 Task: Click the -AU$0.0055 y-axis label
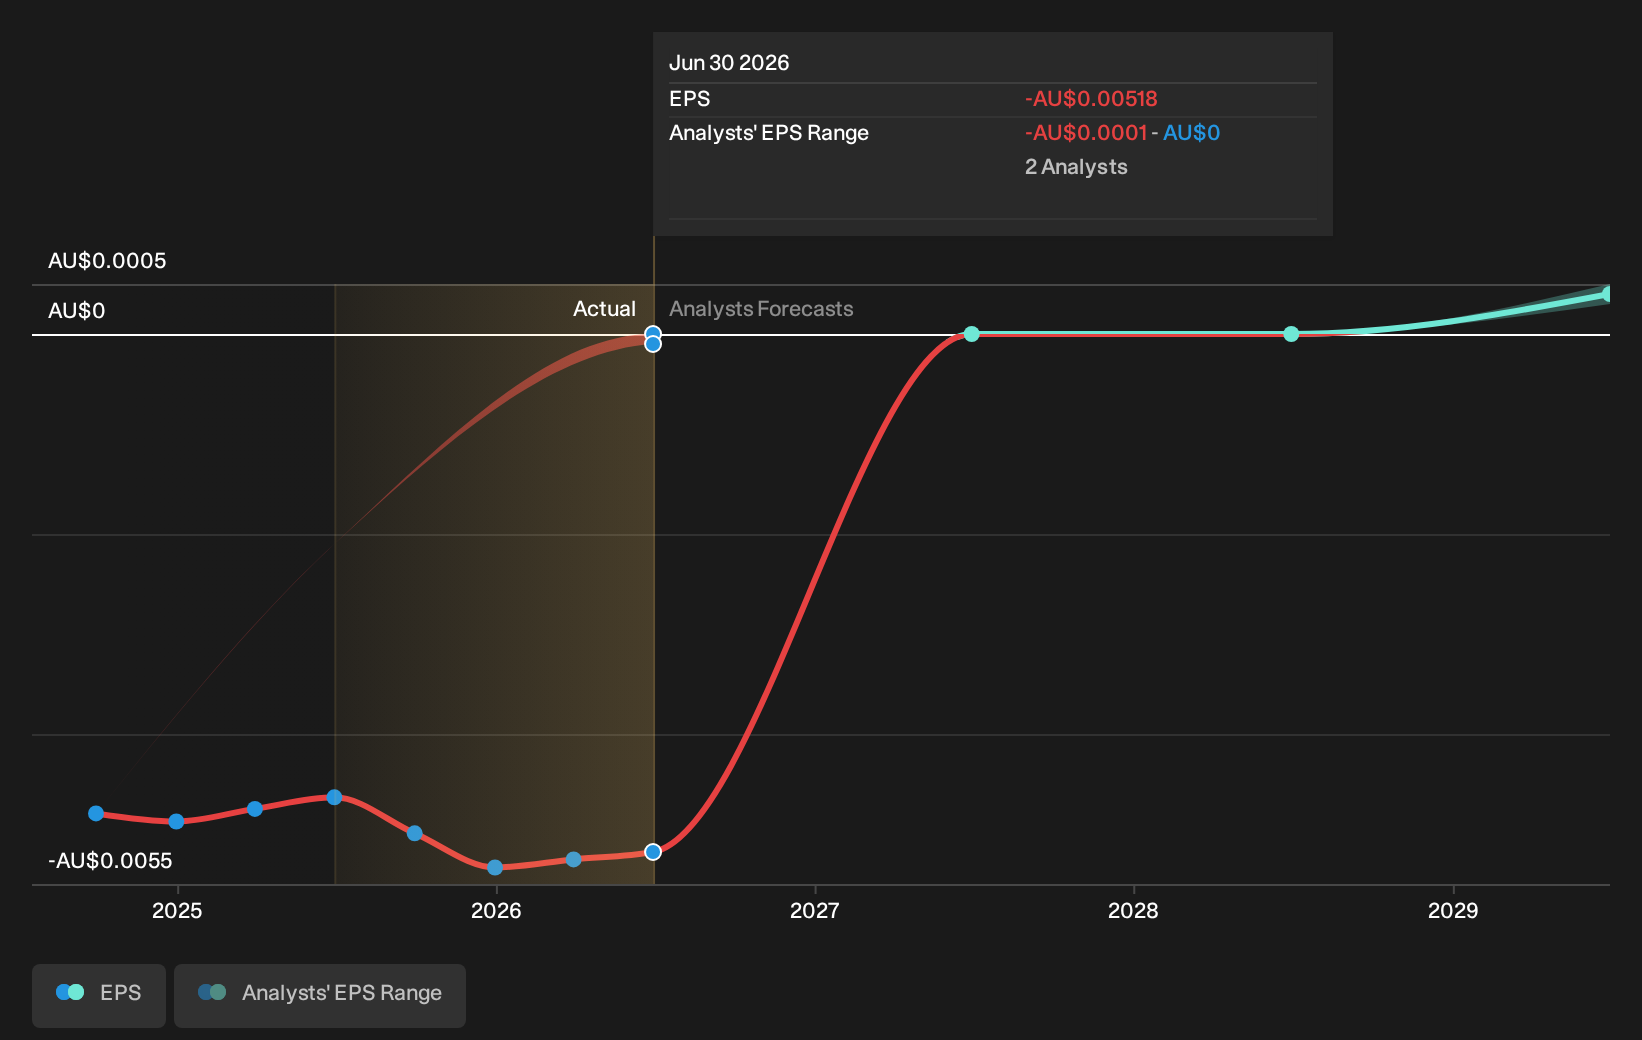tap(110, 861)
